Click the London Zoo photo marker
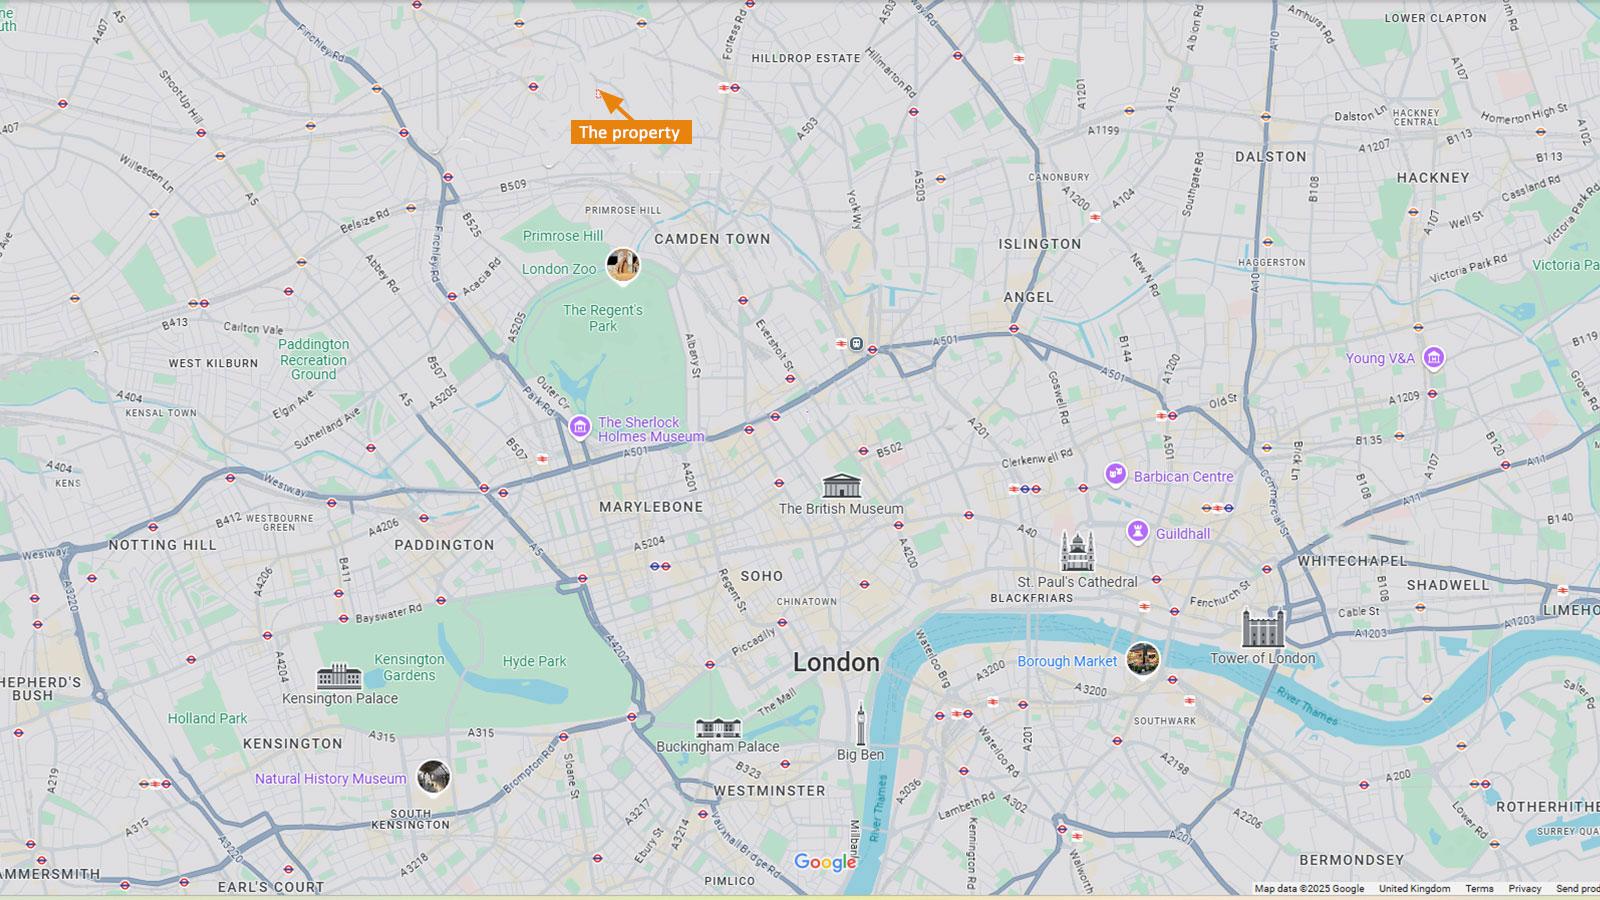1600x900 pixels. 622,266
